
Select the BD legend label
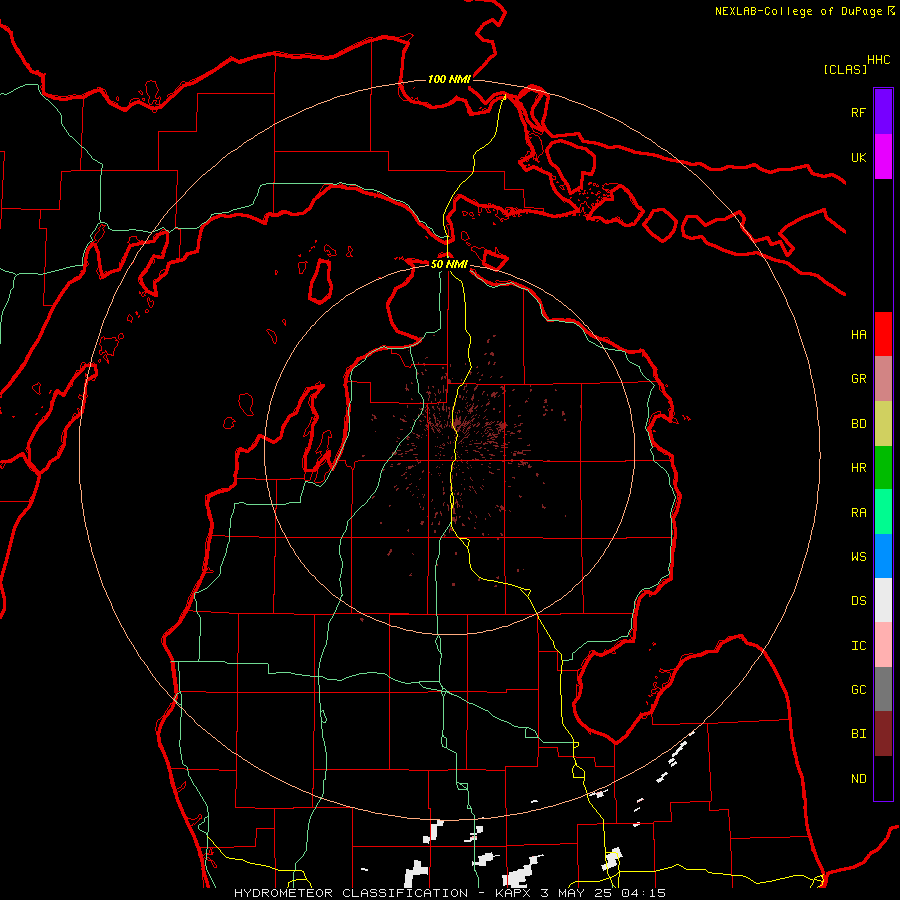point(858,424)
